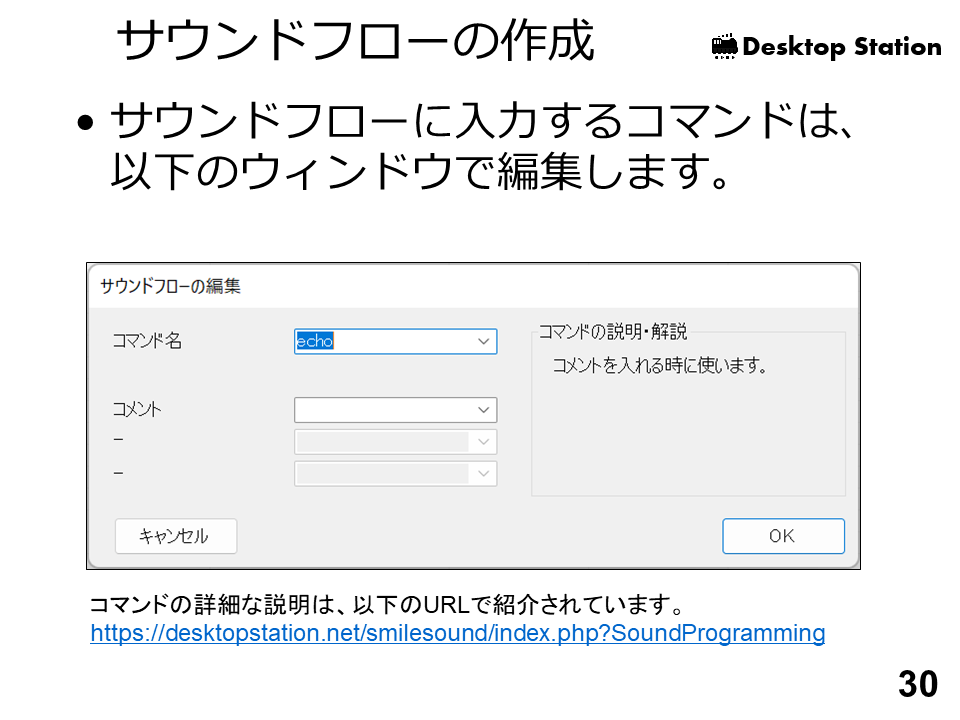Viewport: 960px width, 720px height.
Task: Click the slide page number 30
Action: coord(917,684)
